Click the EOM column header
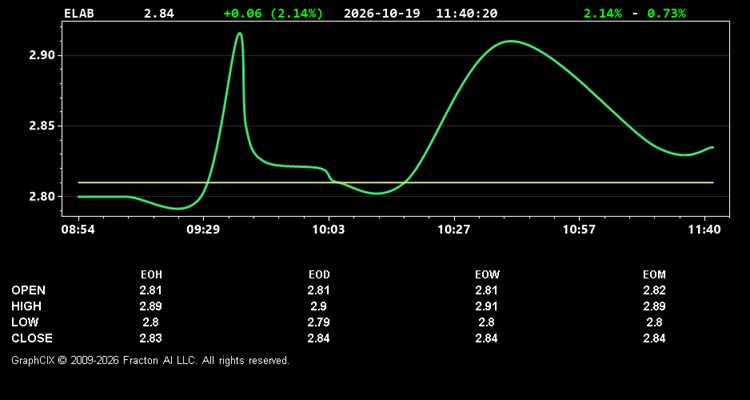Screen dimensions: 750x400 click(x=654, y=275)
